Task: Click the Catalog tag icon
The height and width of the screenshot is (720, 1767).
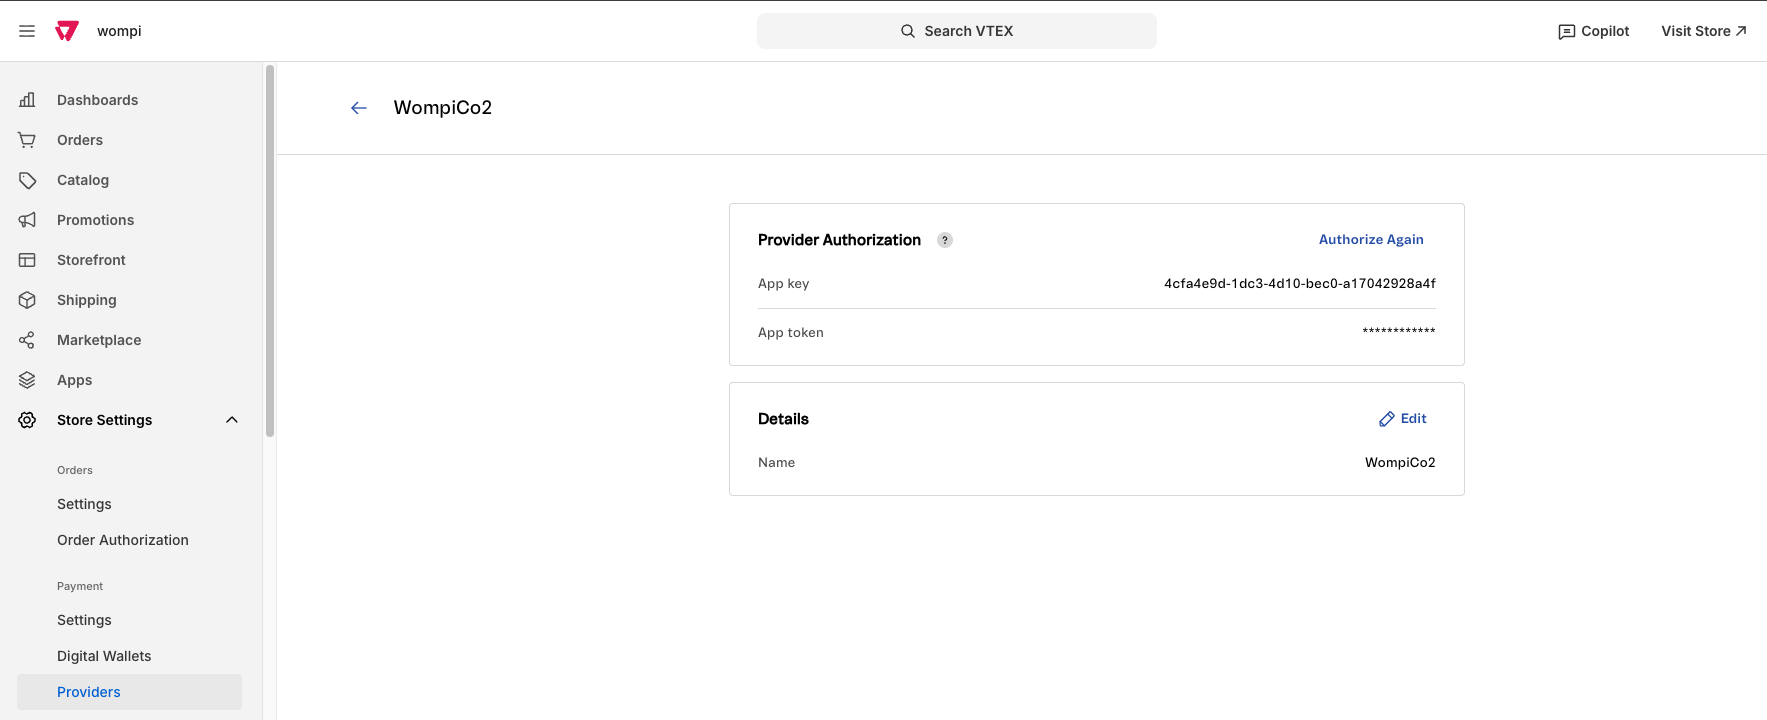Action: coord(27,180)
